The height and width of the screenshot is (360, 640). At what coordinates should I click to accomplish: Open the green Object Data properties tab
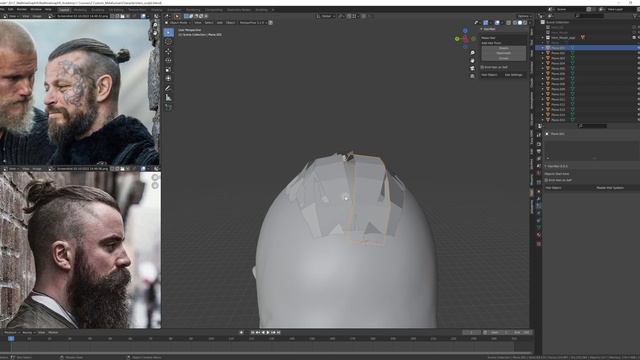click(539, 228)
